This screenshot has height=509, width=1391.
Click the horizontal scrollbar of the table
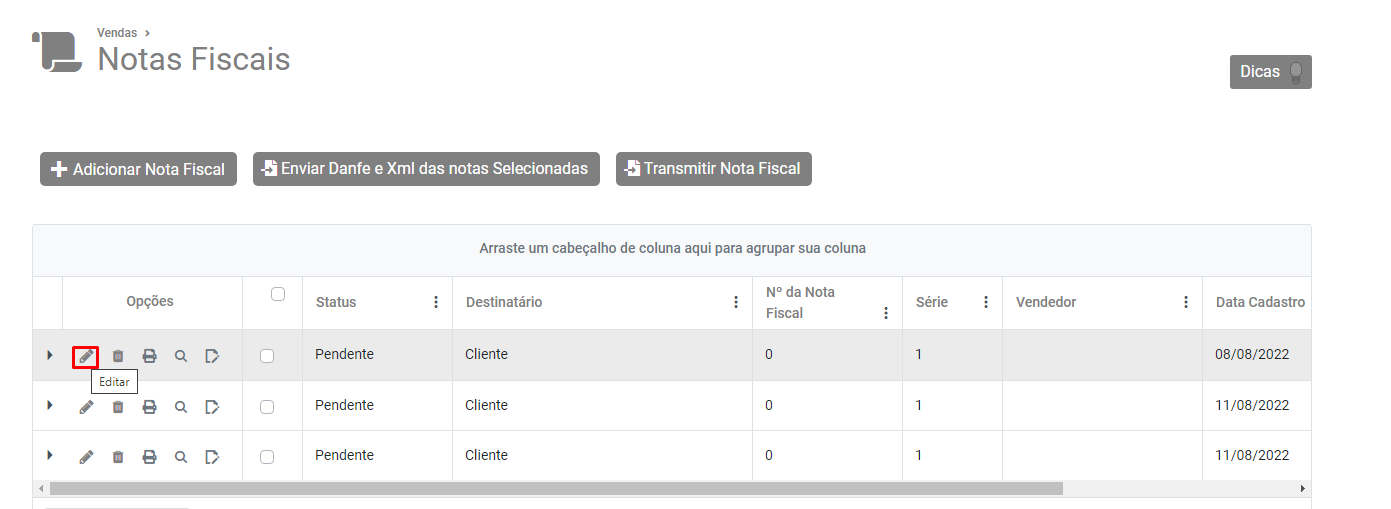[x=555, y=488]
